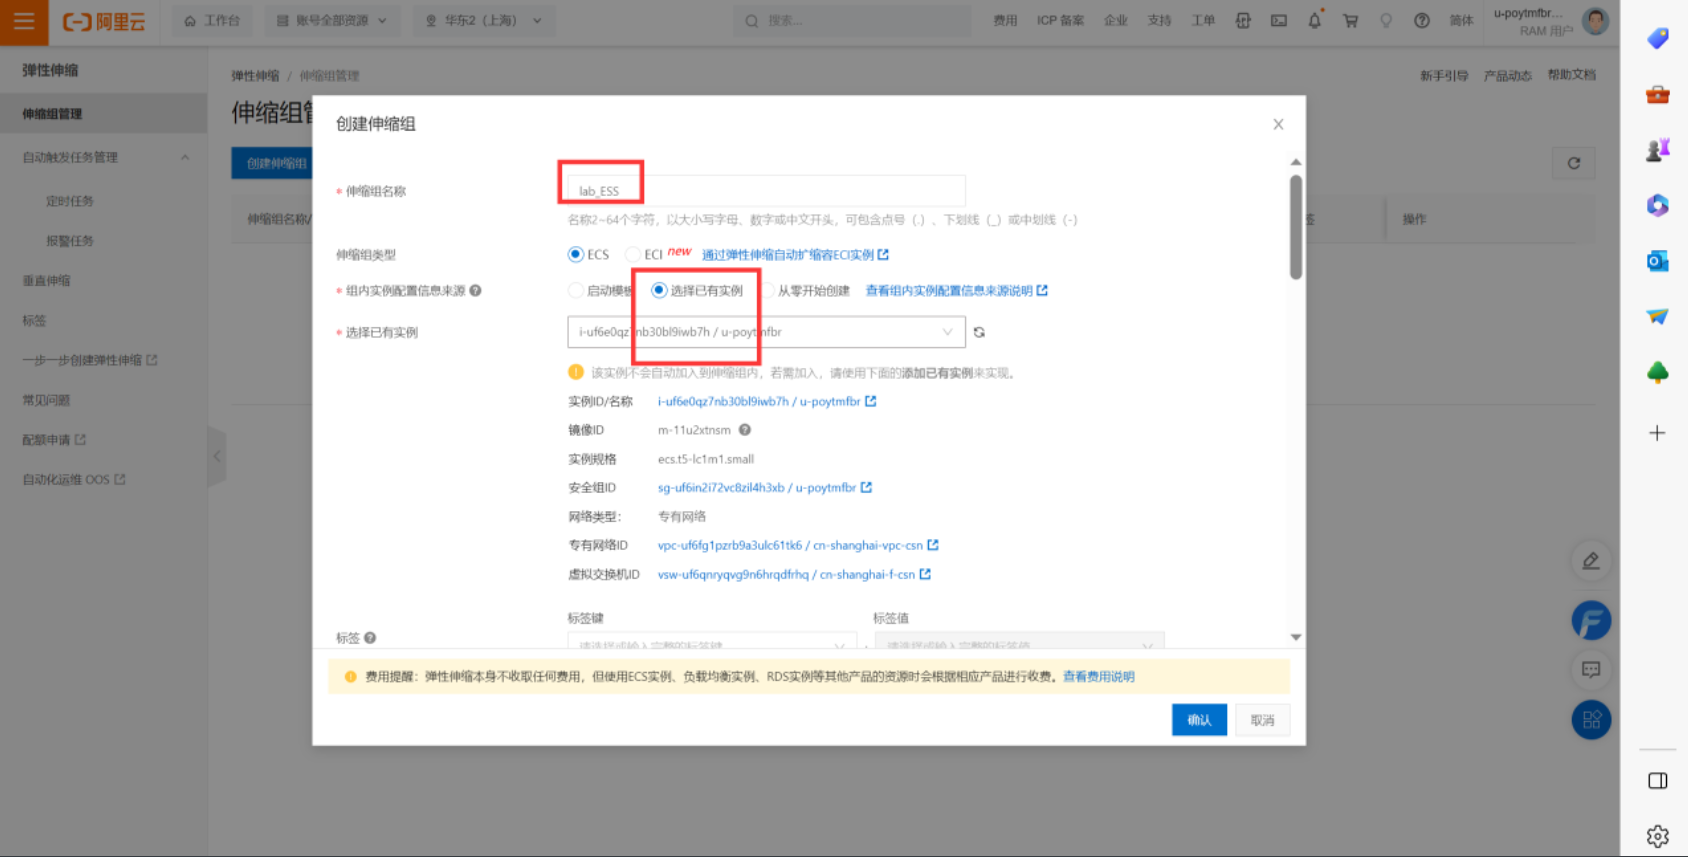
Task: Click the Aliyun logo
Action: [104, 21]
